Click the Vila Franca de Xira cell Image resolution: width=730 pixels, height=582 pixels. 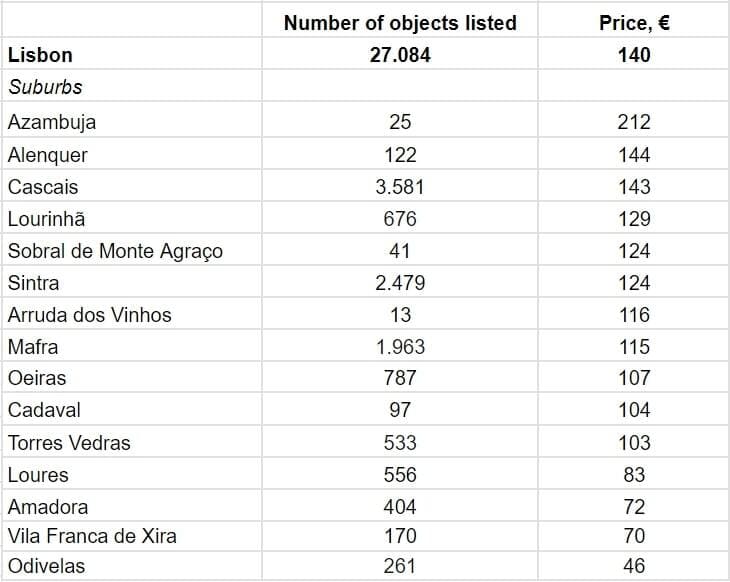click(92, 536)
